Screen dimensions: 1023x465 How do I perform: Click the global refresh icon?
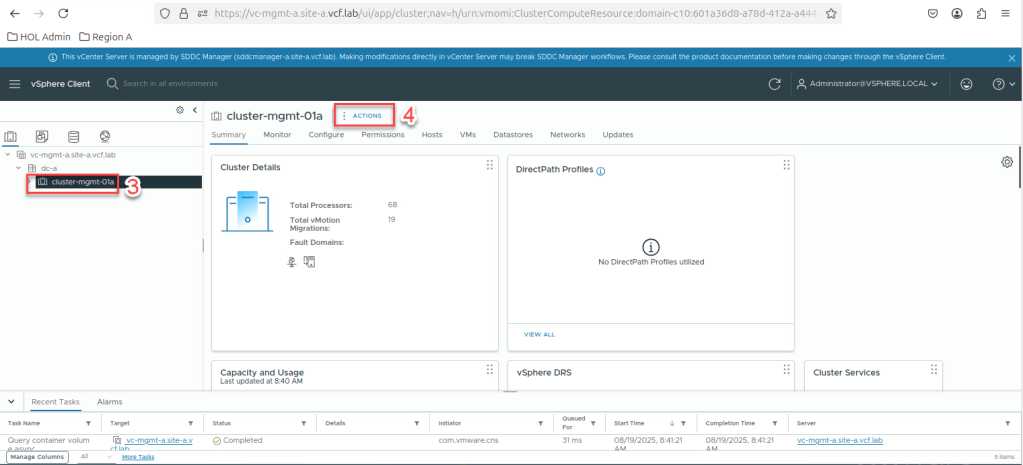(x=774, y=84)
